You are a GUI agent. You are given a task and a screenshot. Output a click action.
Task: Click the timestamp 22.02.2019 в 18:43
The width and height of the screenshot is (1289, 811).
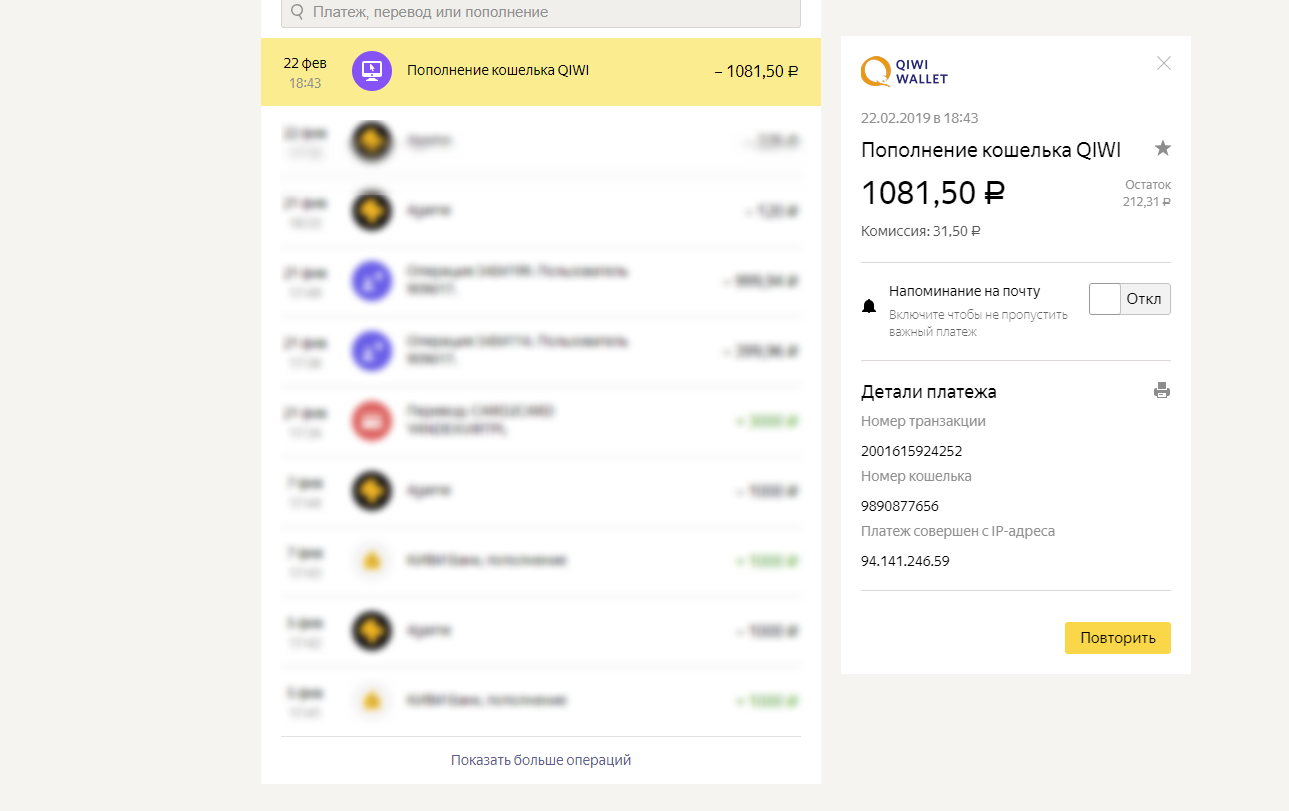(919, 118)
